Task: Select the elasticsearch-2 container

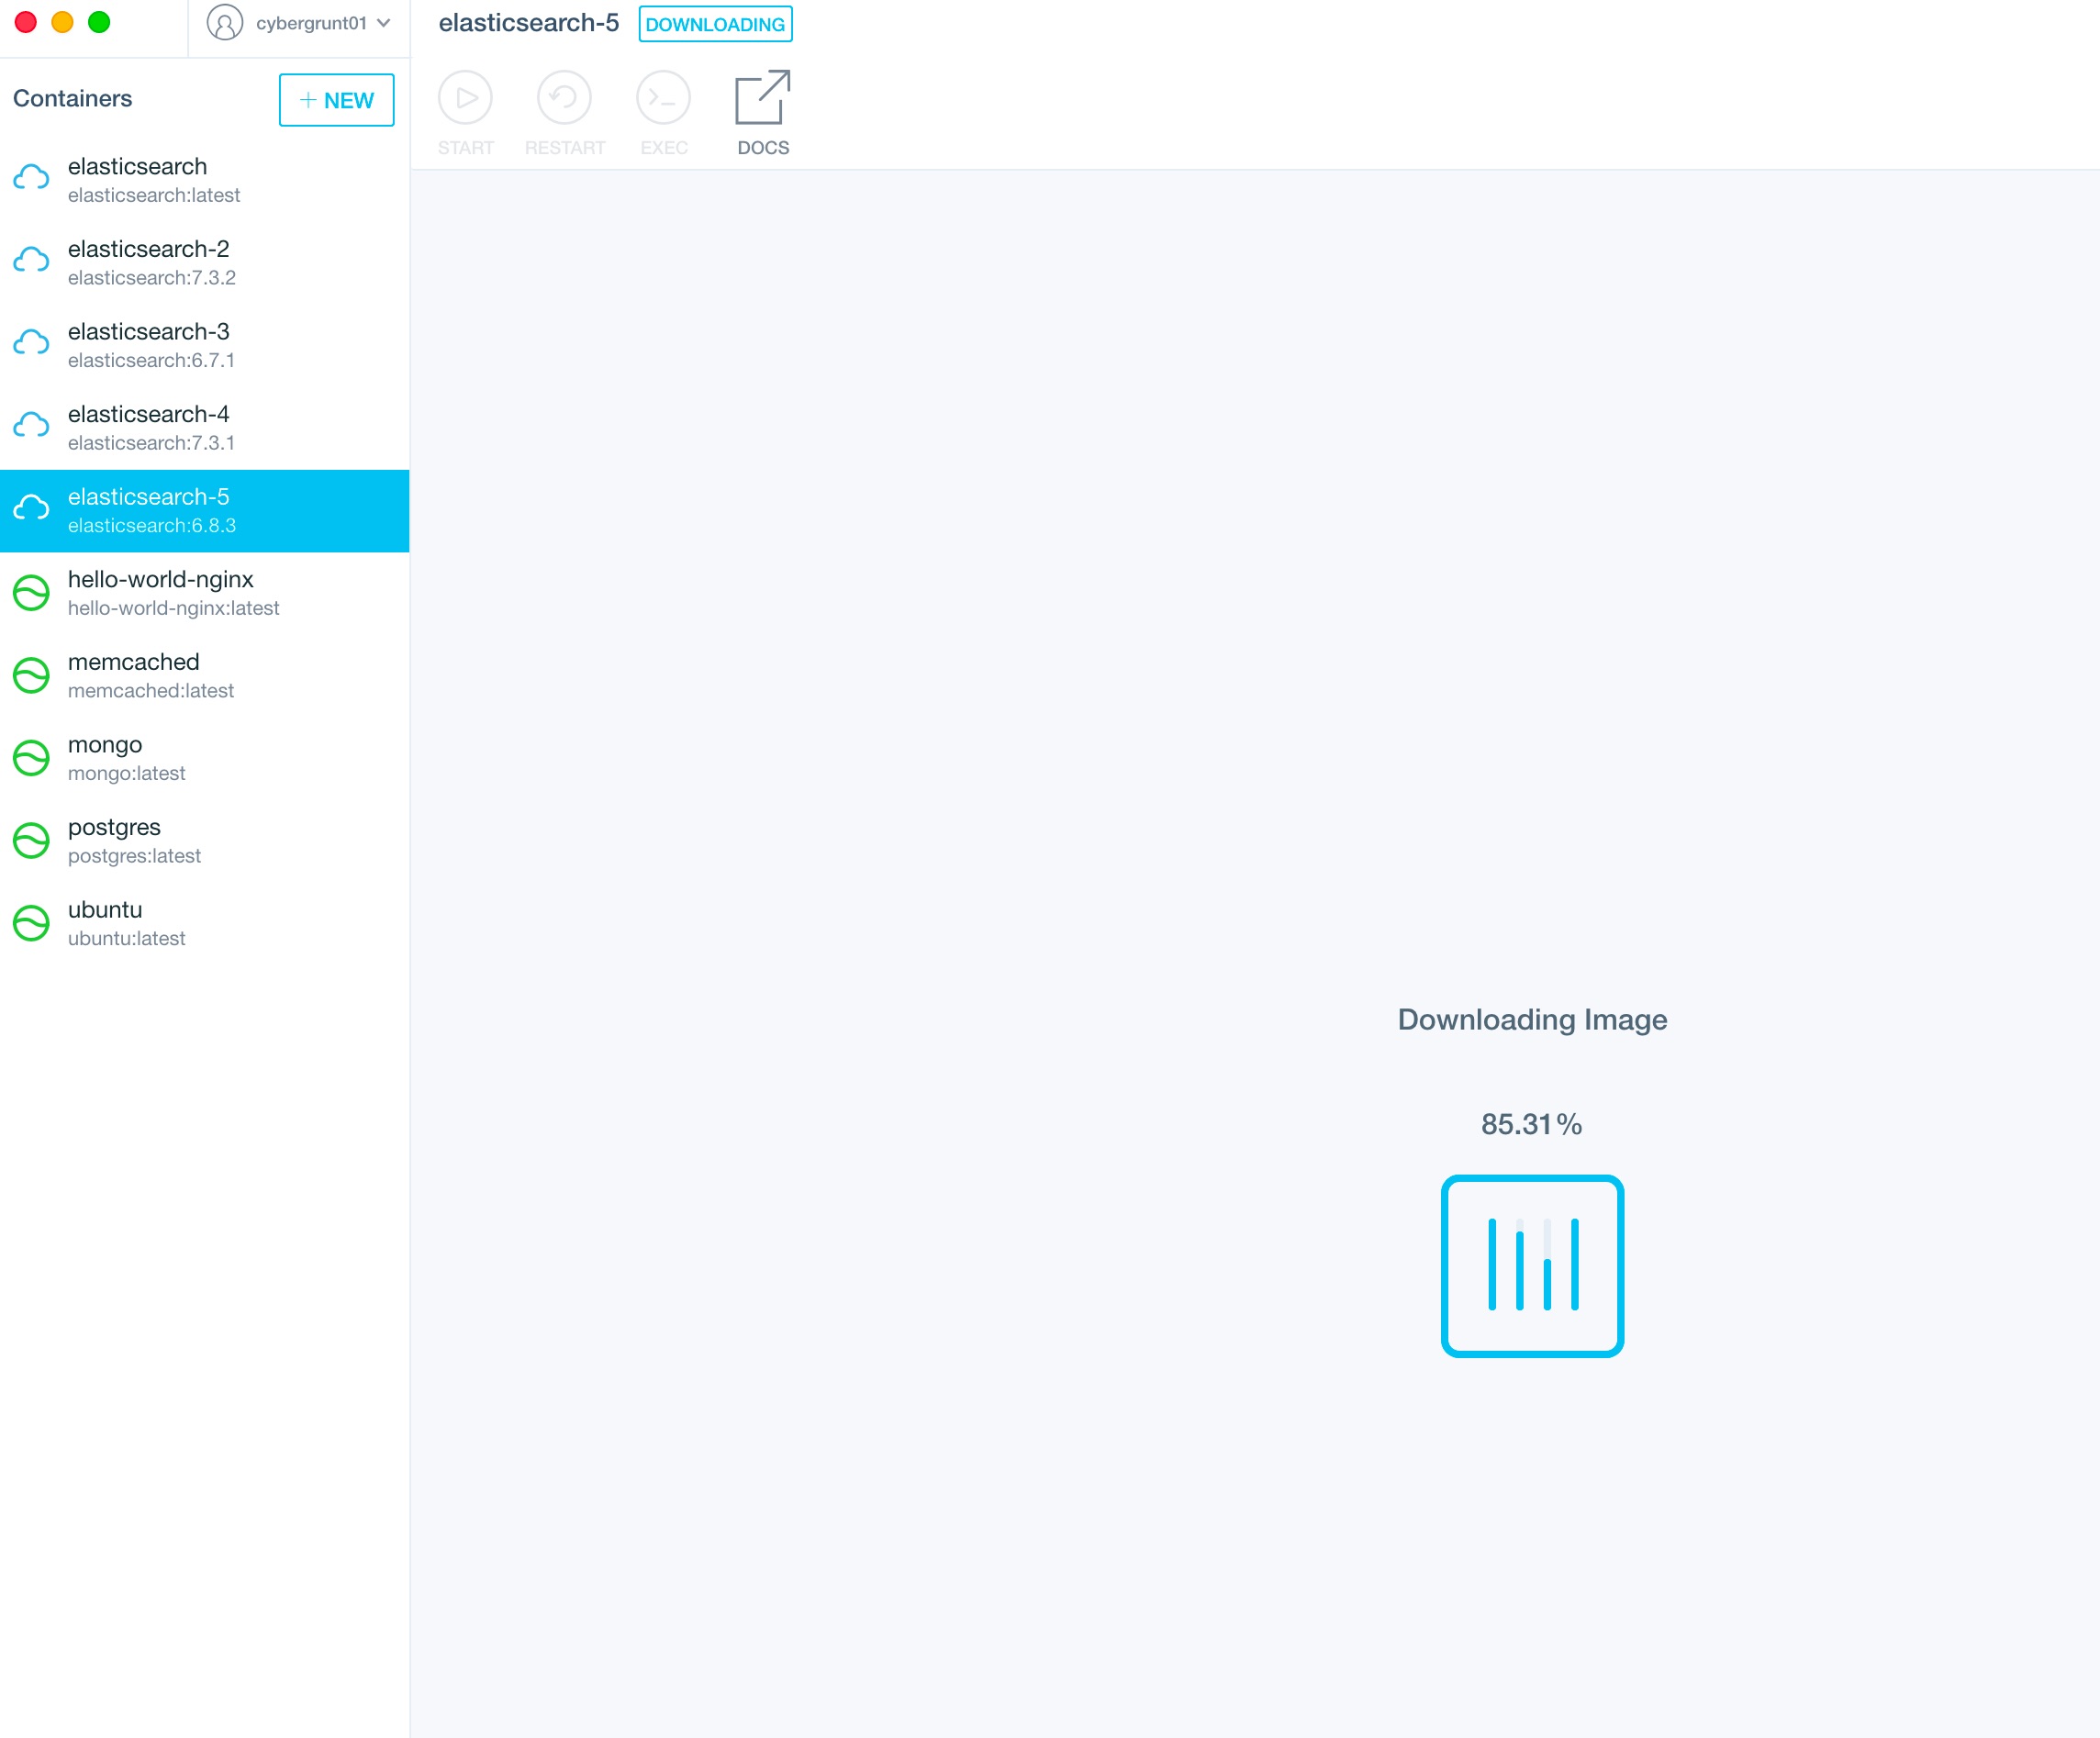Action: (x=204, y=262)
